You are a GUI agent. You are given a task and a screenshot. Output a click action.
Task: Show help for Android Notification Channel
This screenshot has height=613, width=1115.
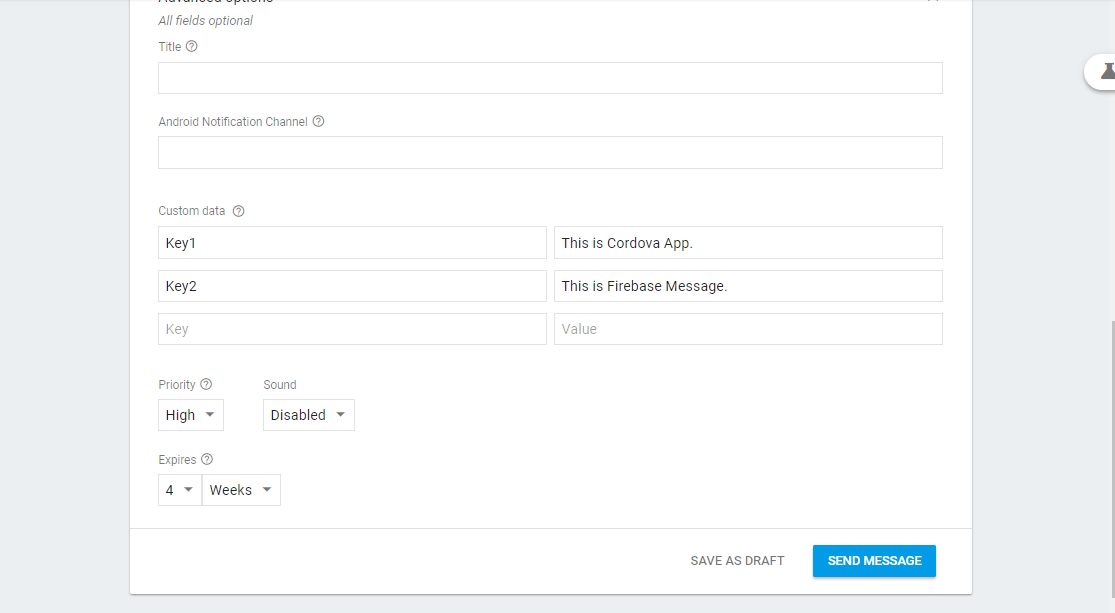(319, 122)
